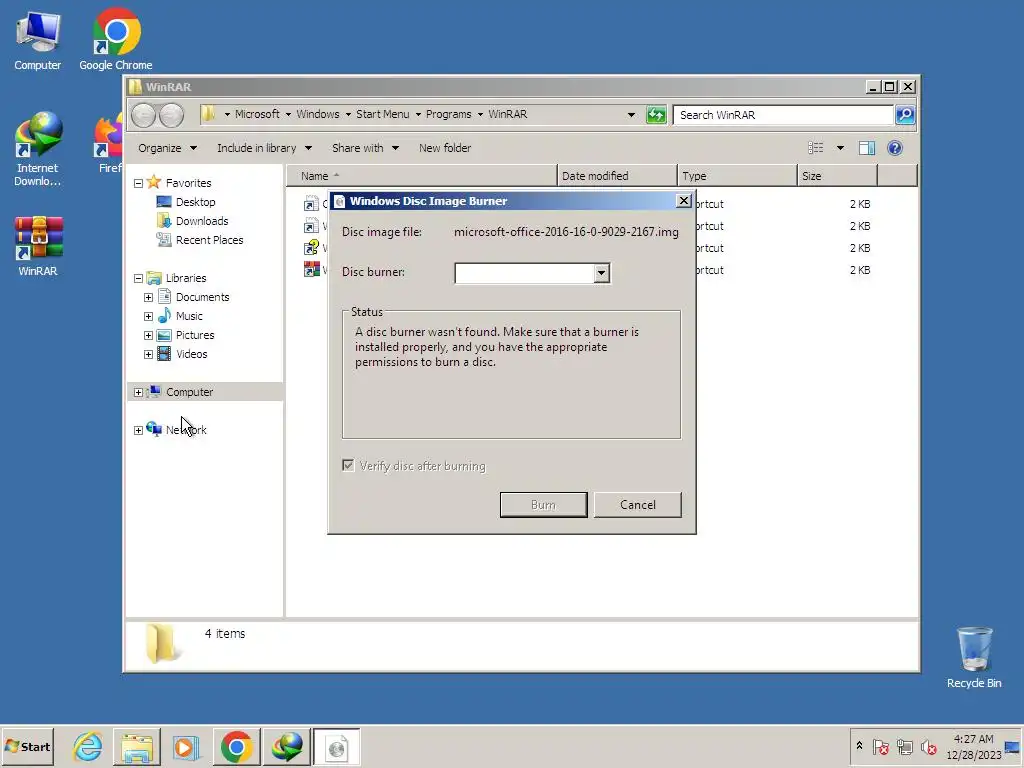
Task: Open the view options dropdown arrow
Action: pyautogui.click(x=840, y=148)
